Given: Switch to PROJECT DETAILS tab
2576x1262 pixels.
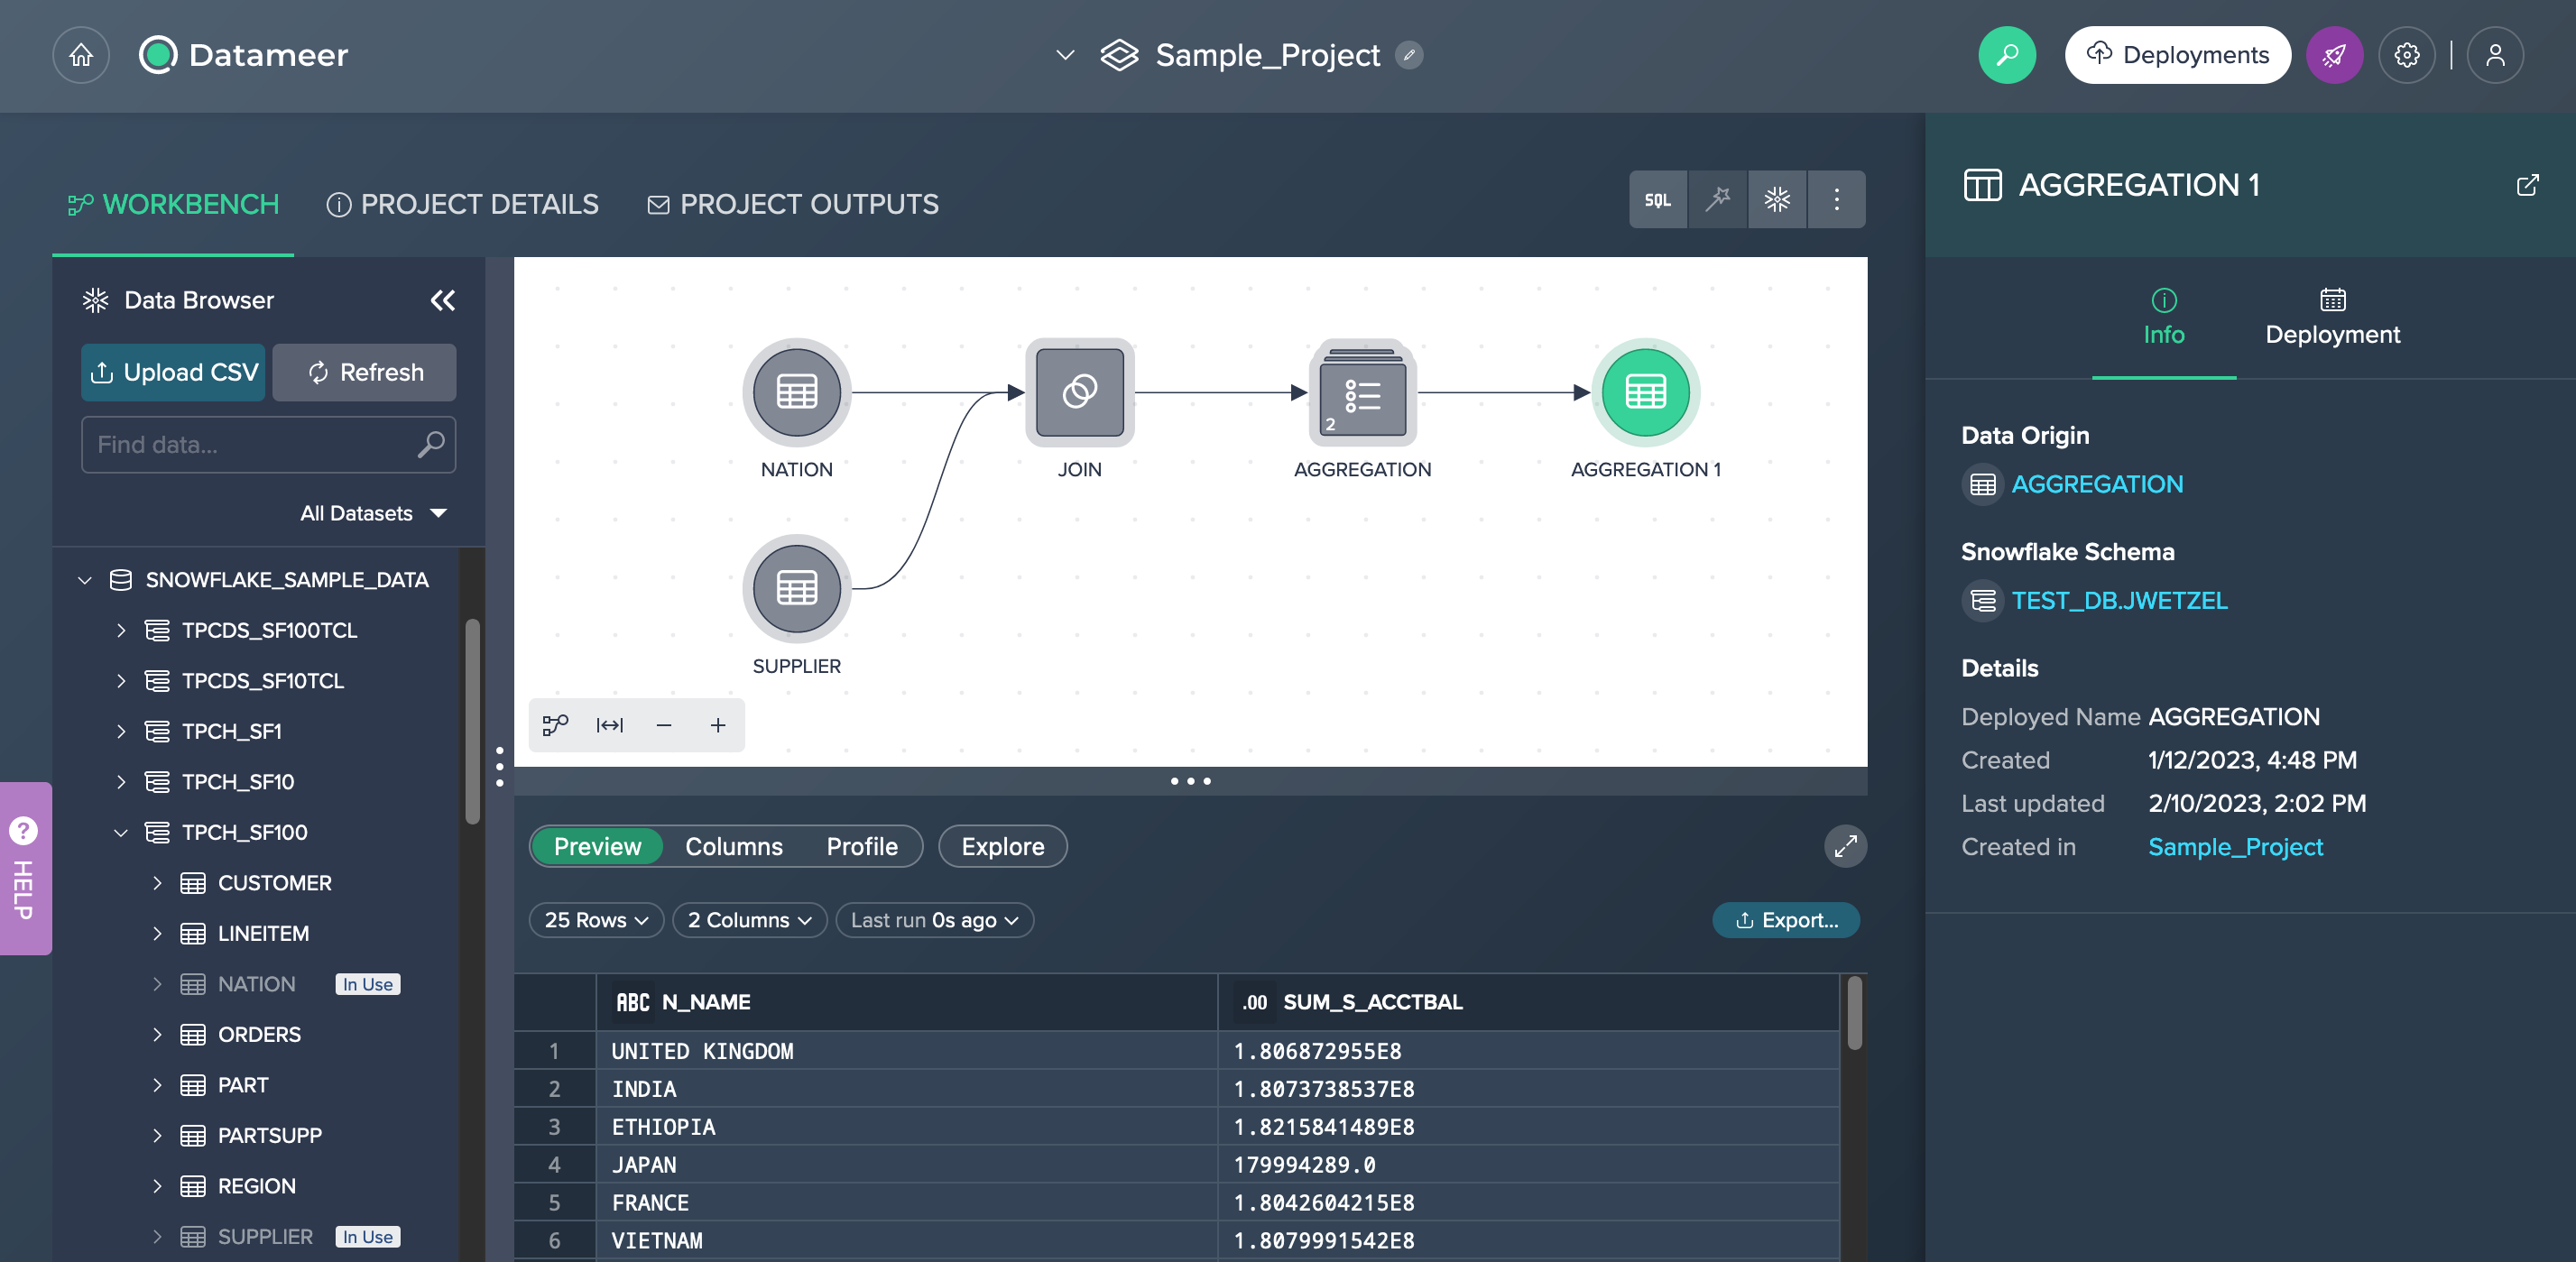Looking at the screenshot, I should [x=462, y=205].
